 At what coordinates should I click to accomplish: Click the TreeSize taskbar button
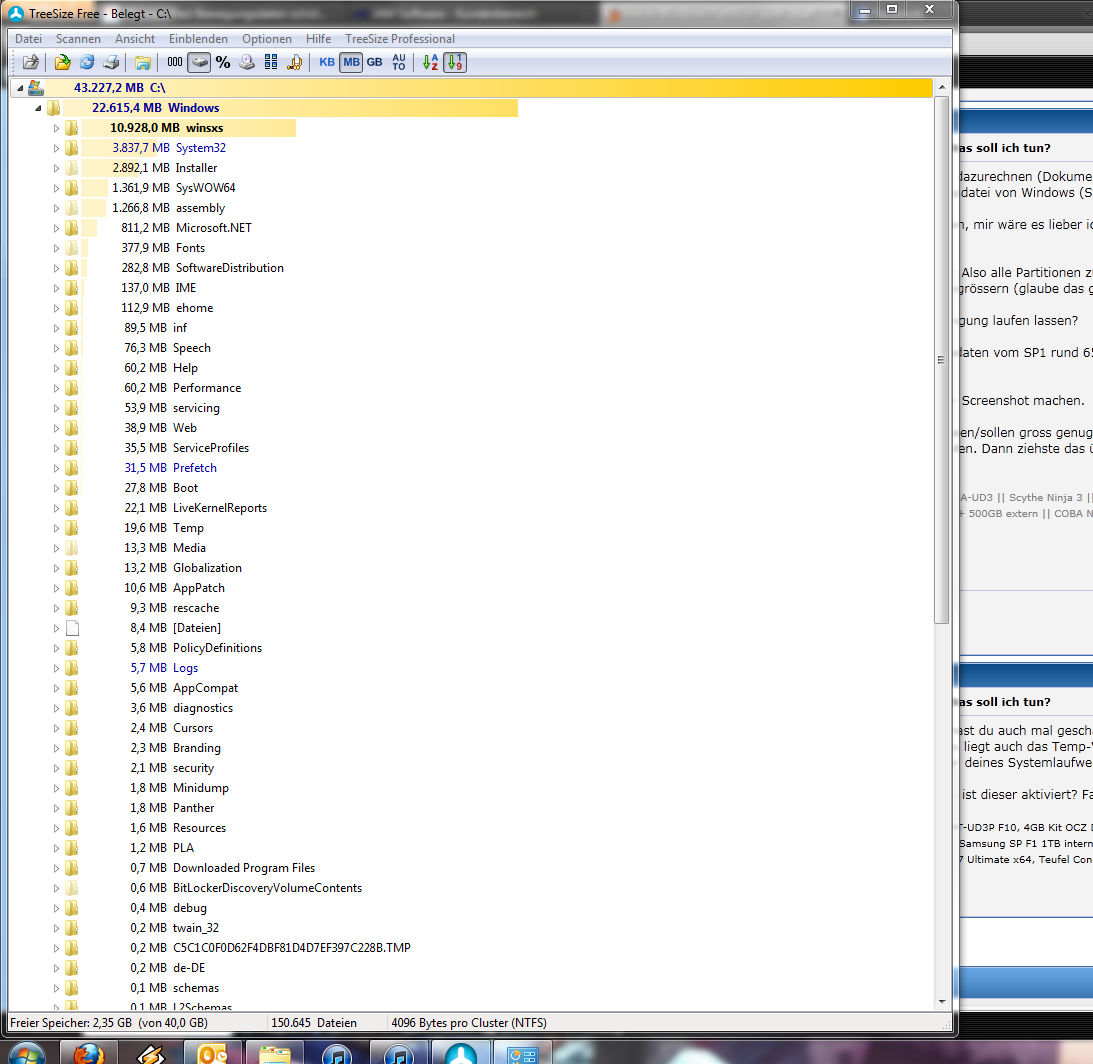[461, 1053]
